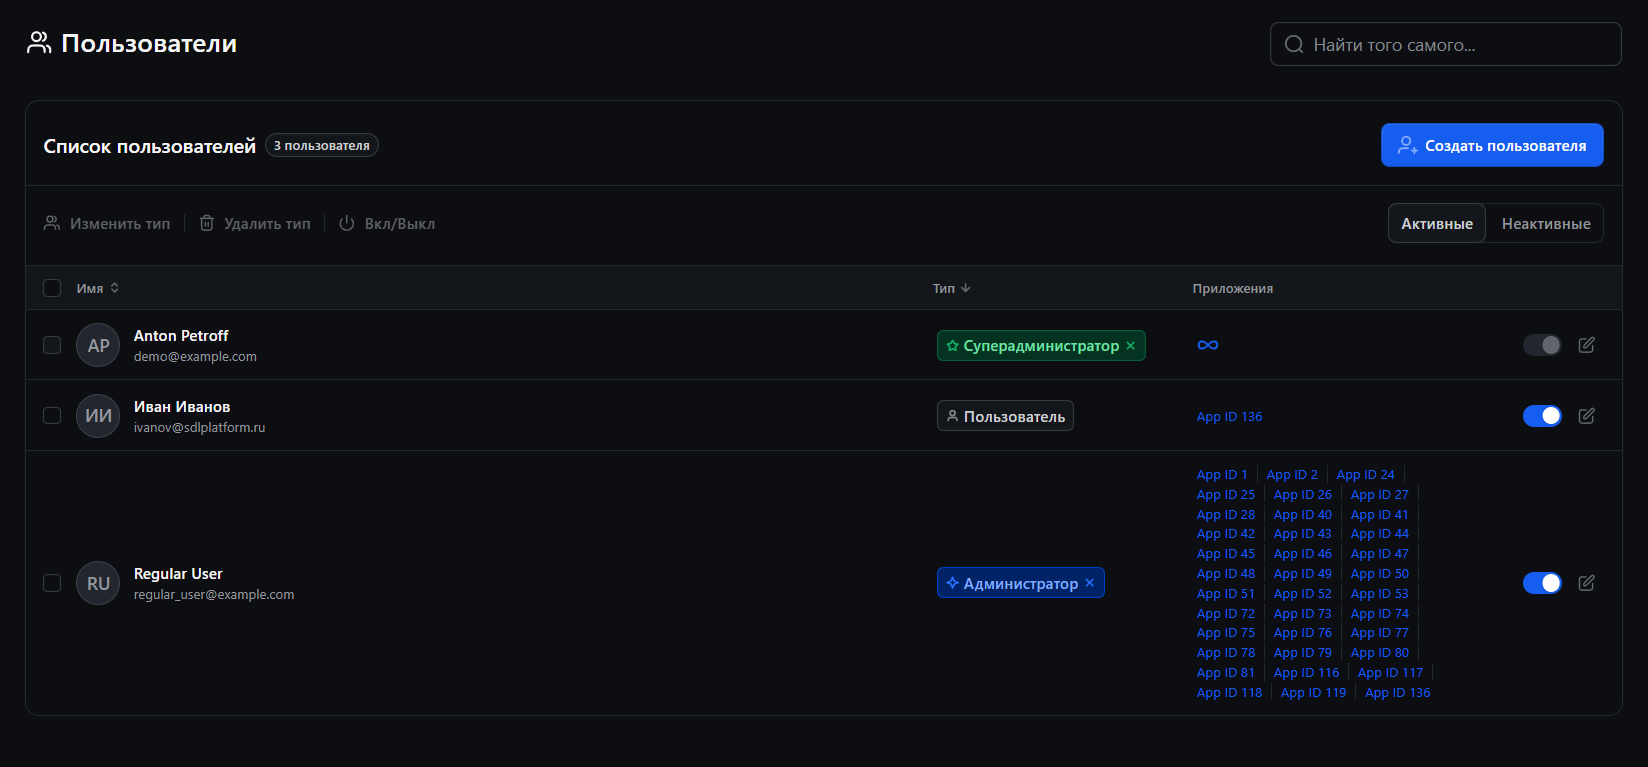Select Regular User's row checkbox
The width and height of the screenshot is (1648, 767).
click(52, 583)
